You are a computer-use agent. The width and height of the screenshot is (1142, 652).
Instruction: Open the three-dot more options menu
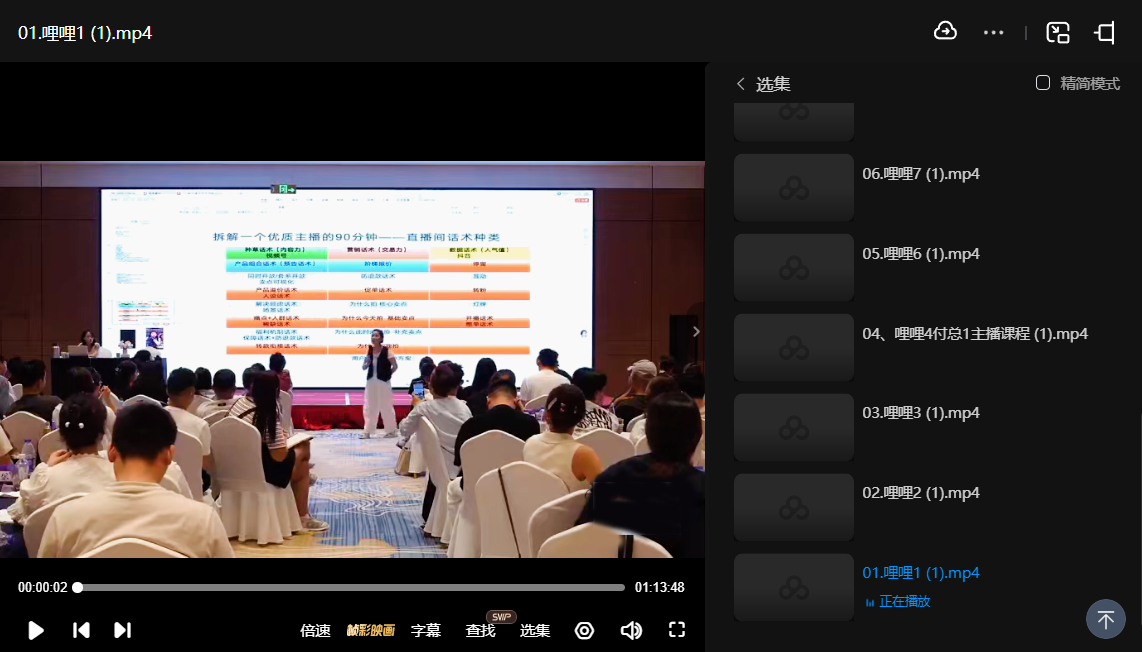(993, 32)
